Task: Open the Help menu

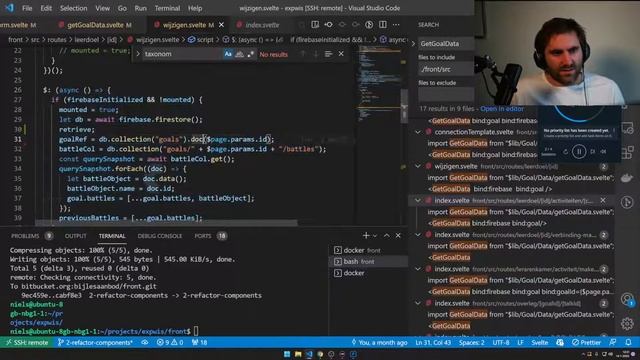Action: point(195,8)
